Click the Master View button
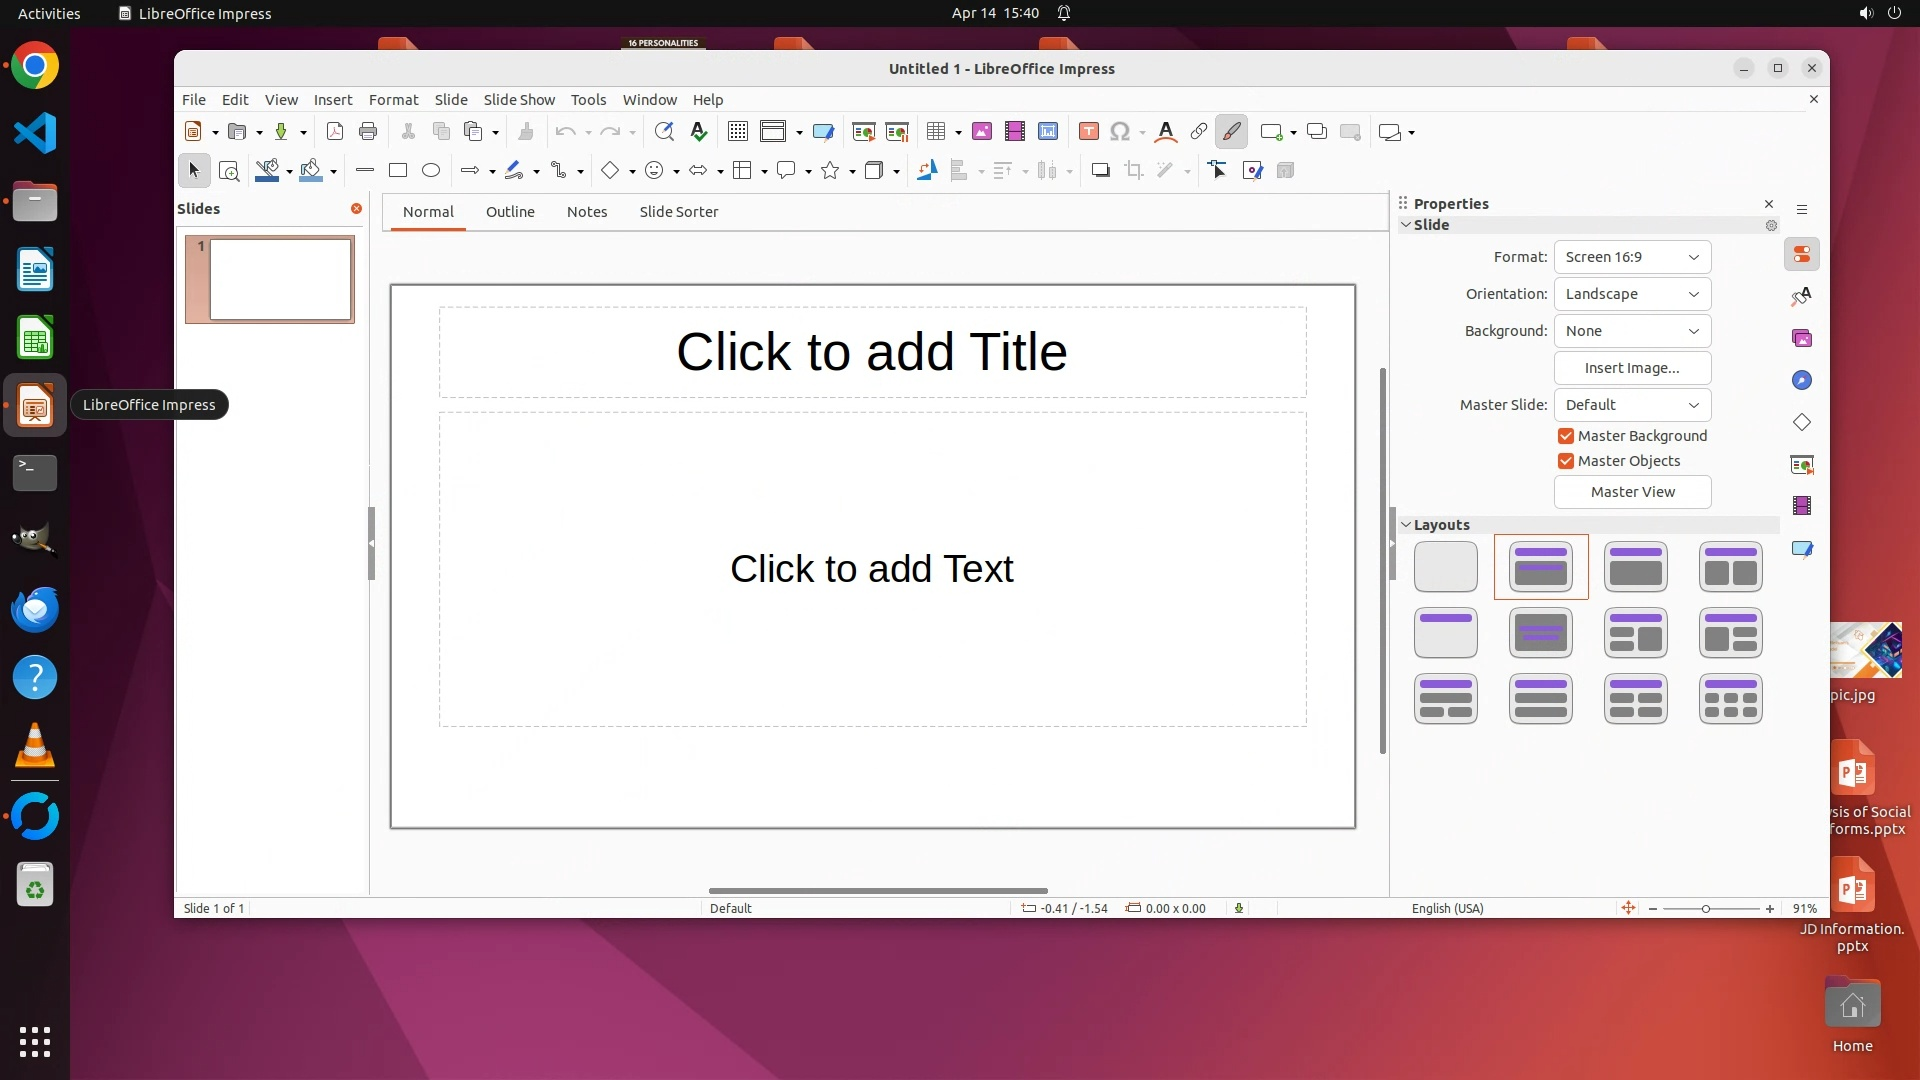Image resolution: width=1920 pixels, height=1080 pixels. pos(1632,492)
